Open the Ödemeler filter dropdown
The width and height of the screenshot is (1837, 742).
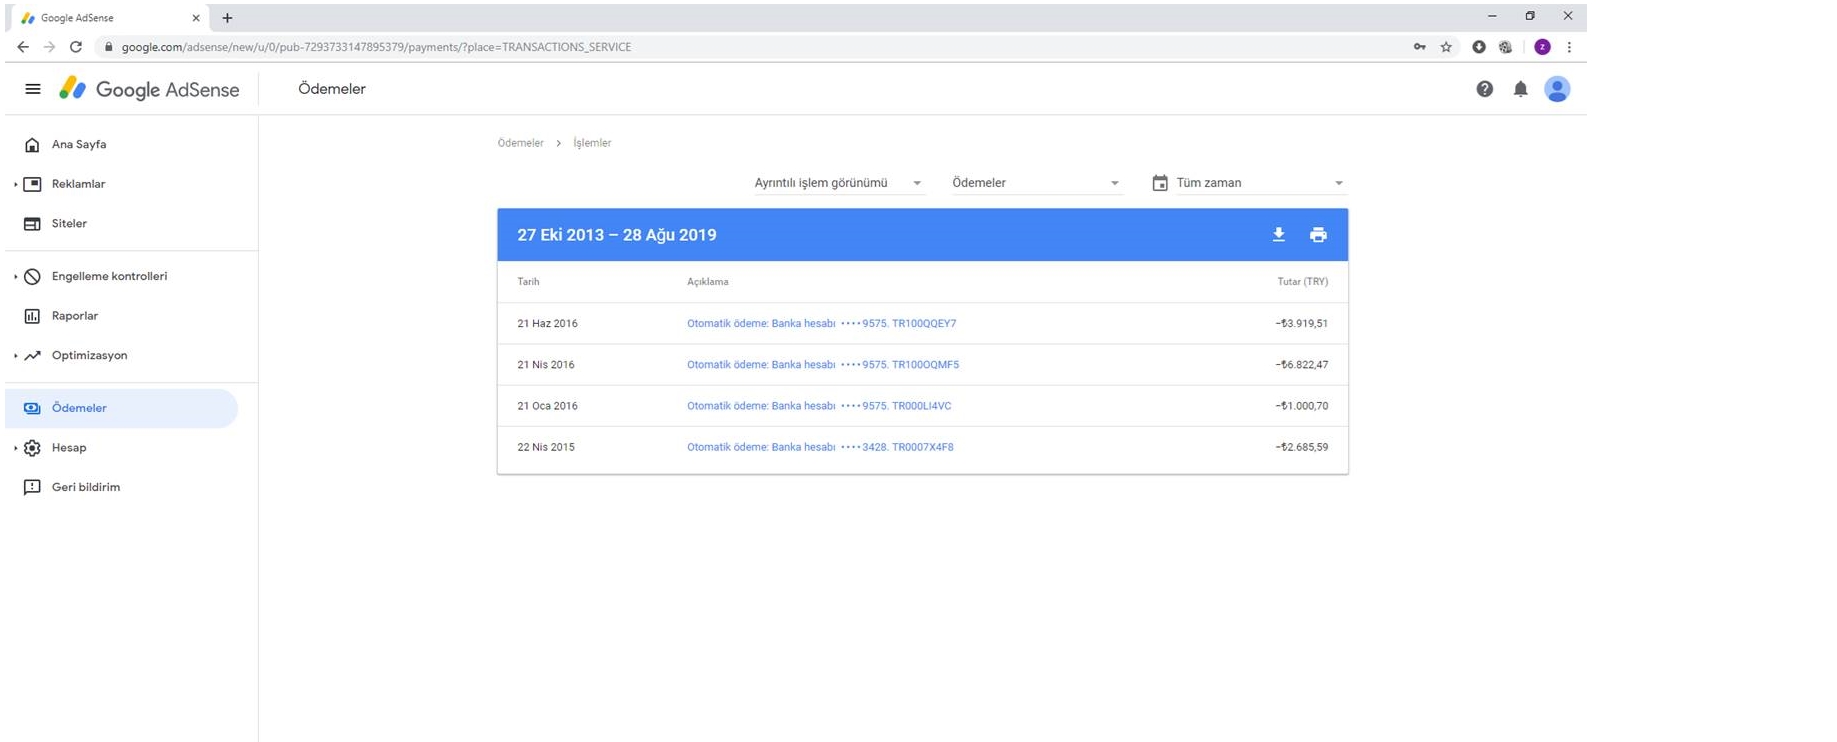(x=1036, y=183)
